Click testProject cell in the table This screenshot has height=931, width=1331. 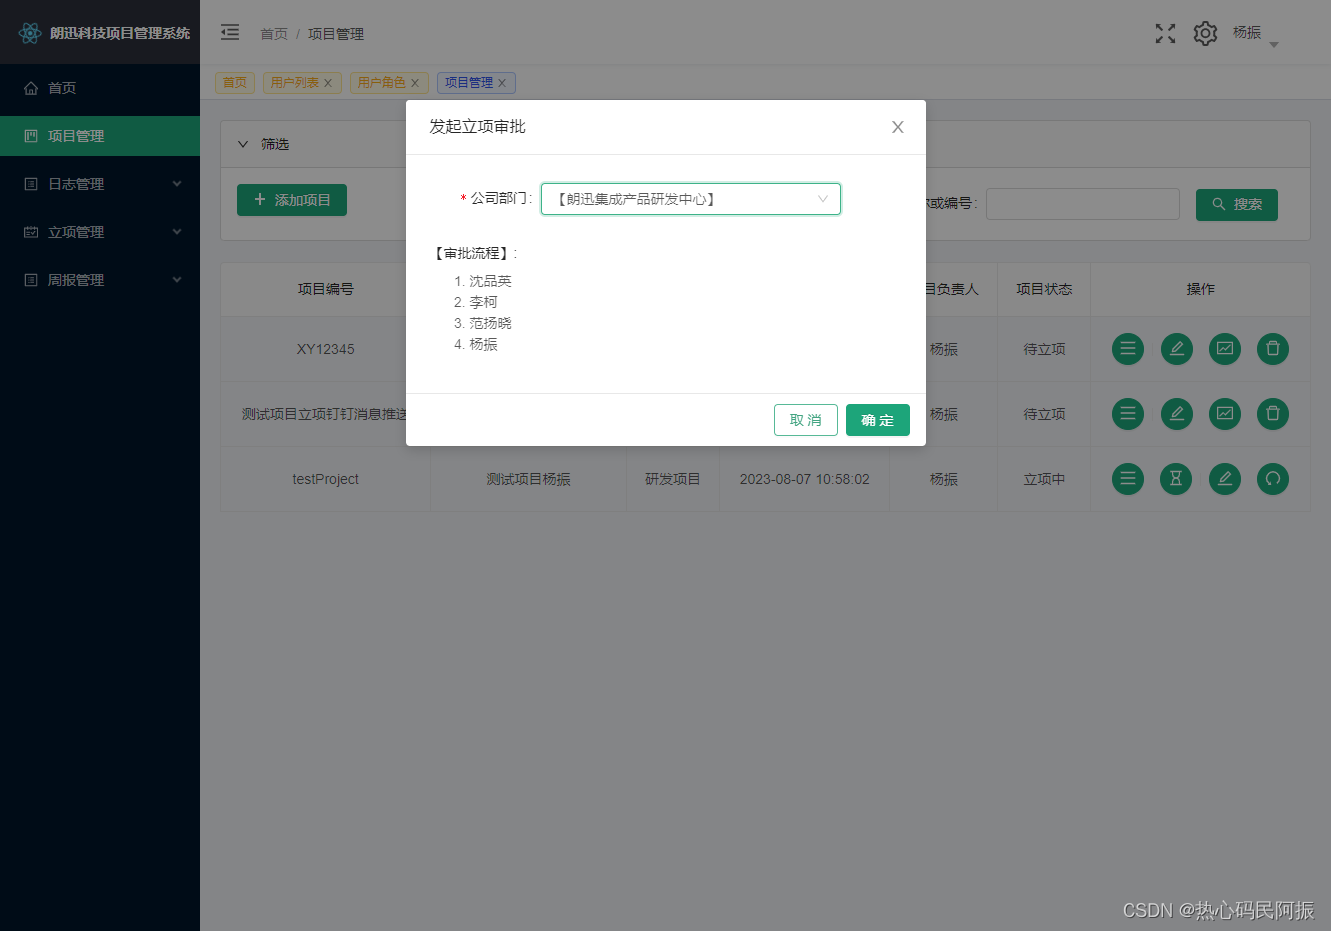coord(325,479)
